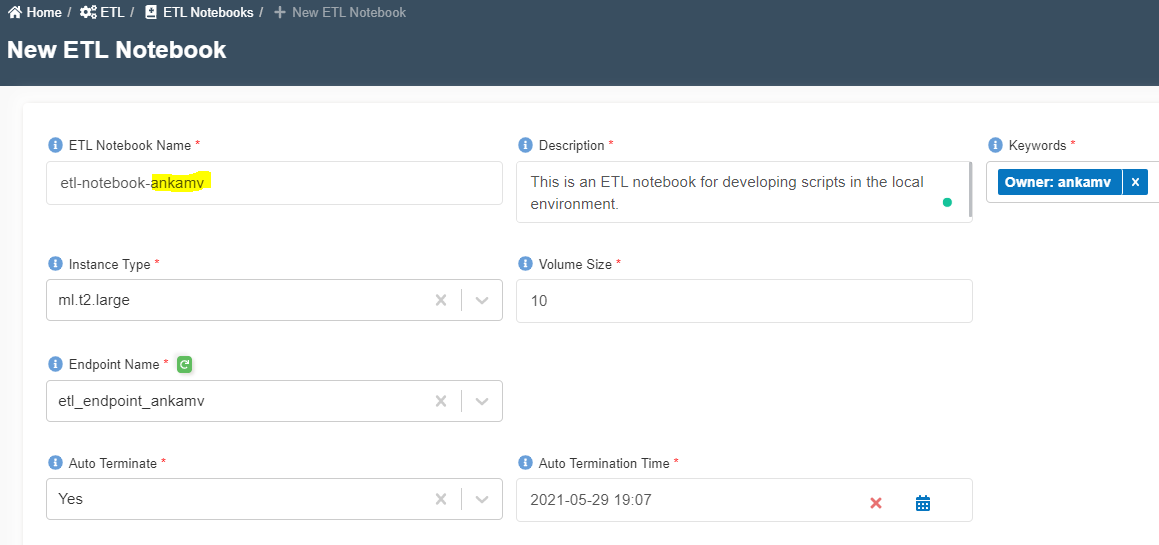Click inside the Description text area

point(743,192)
